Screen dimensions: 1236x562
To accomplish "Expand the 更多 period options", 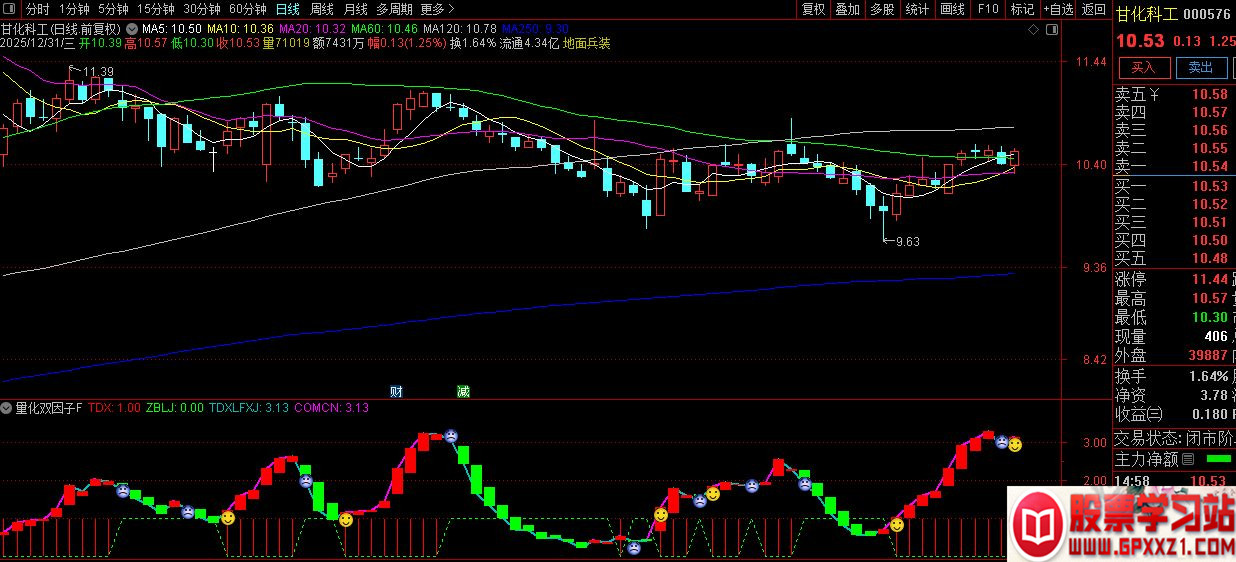I will pos(431,9).
